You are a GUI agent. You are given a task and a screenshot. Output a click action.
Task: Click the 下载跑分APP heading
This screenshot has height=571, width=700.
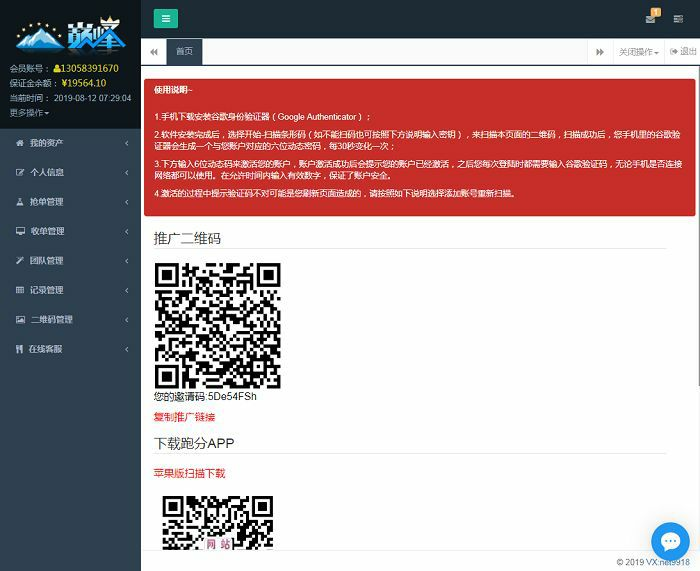(x=194, y=443)
